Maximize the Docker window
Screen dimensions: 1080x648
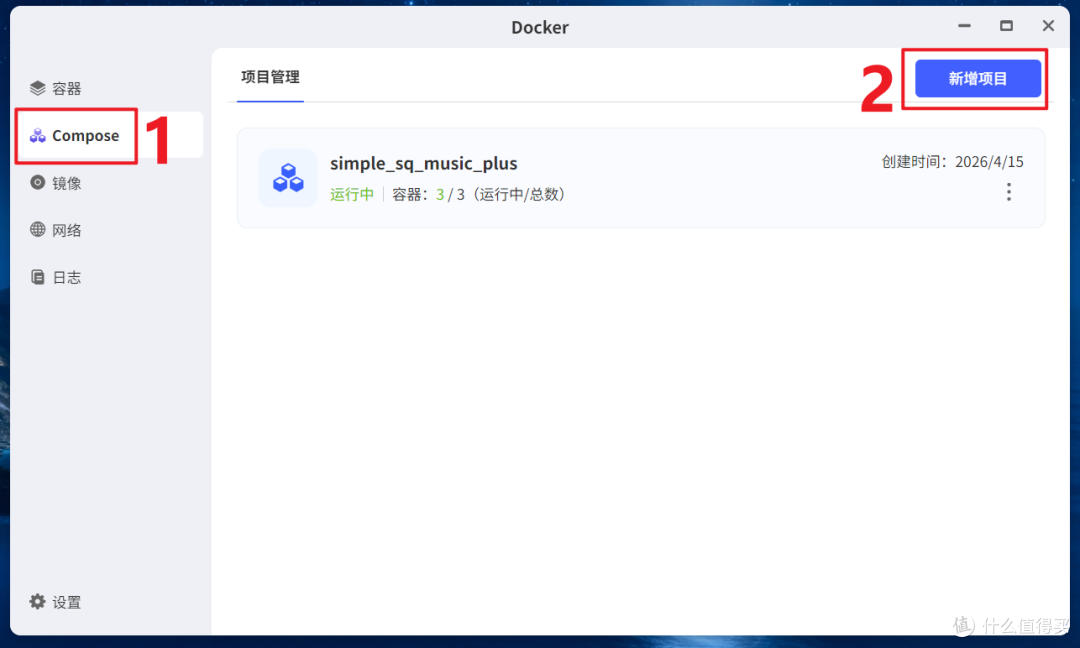tap(1006, 26)
